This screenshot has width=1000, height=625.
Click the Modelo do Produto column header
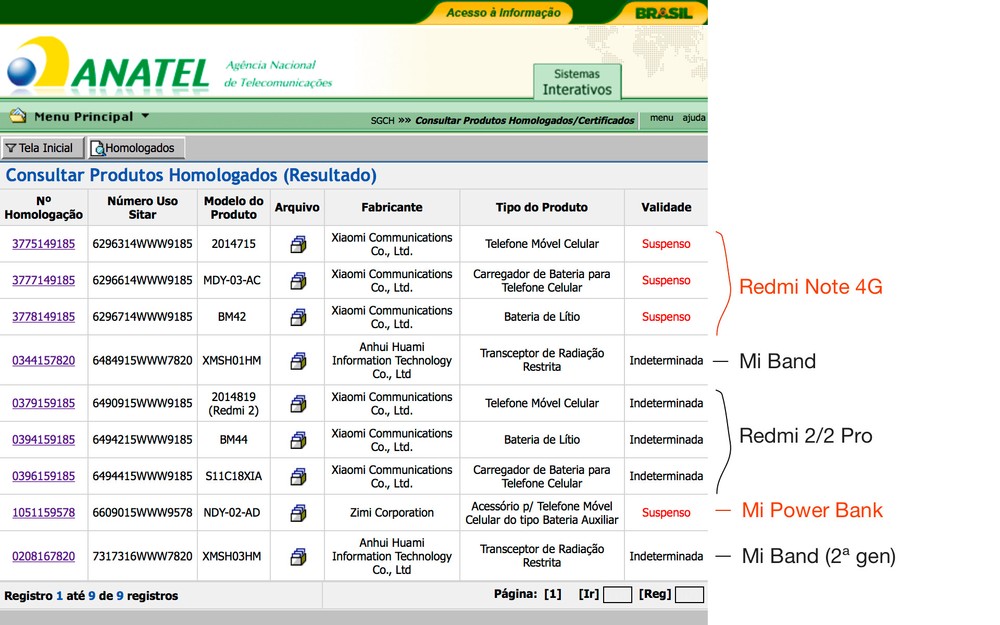click(x=233, y=208)
